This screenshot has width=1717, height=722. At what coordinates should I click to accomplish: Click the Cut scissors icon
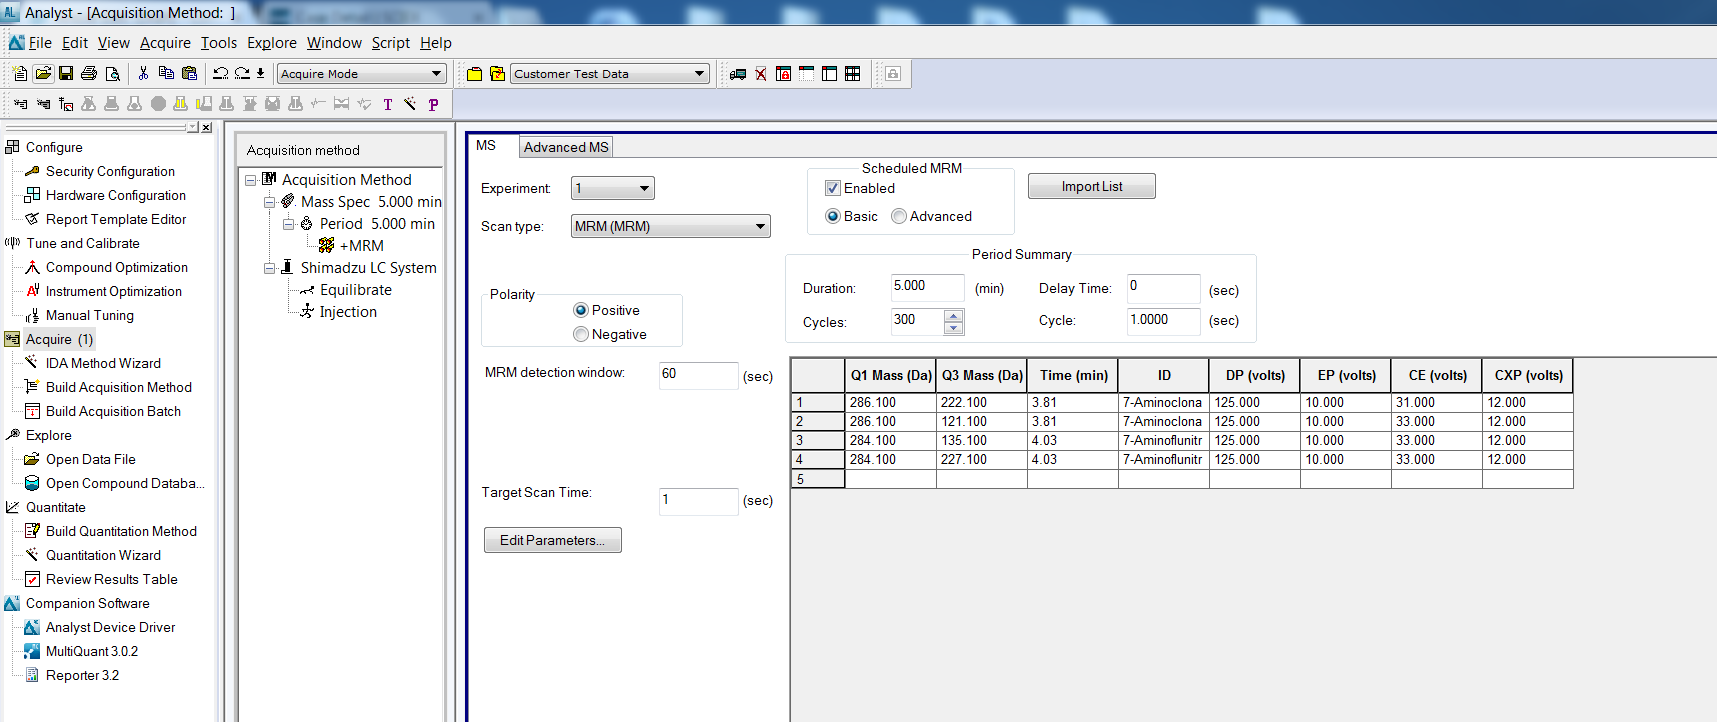pyautogui.click(x=143, y=74)
